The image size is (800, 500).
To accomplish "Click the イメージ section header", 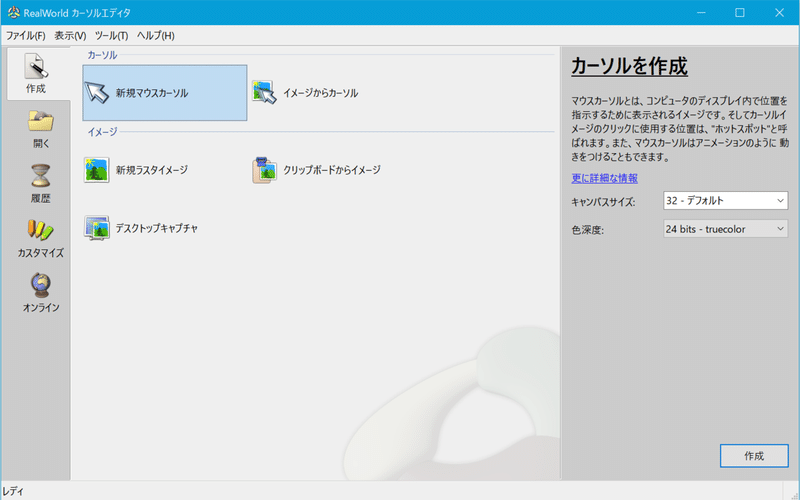I will coord(102,132).
